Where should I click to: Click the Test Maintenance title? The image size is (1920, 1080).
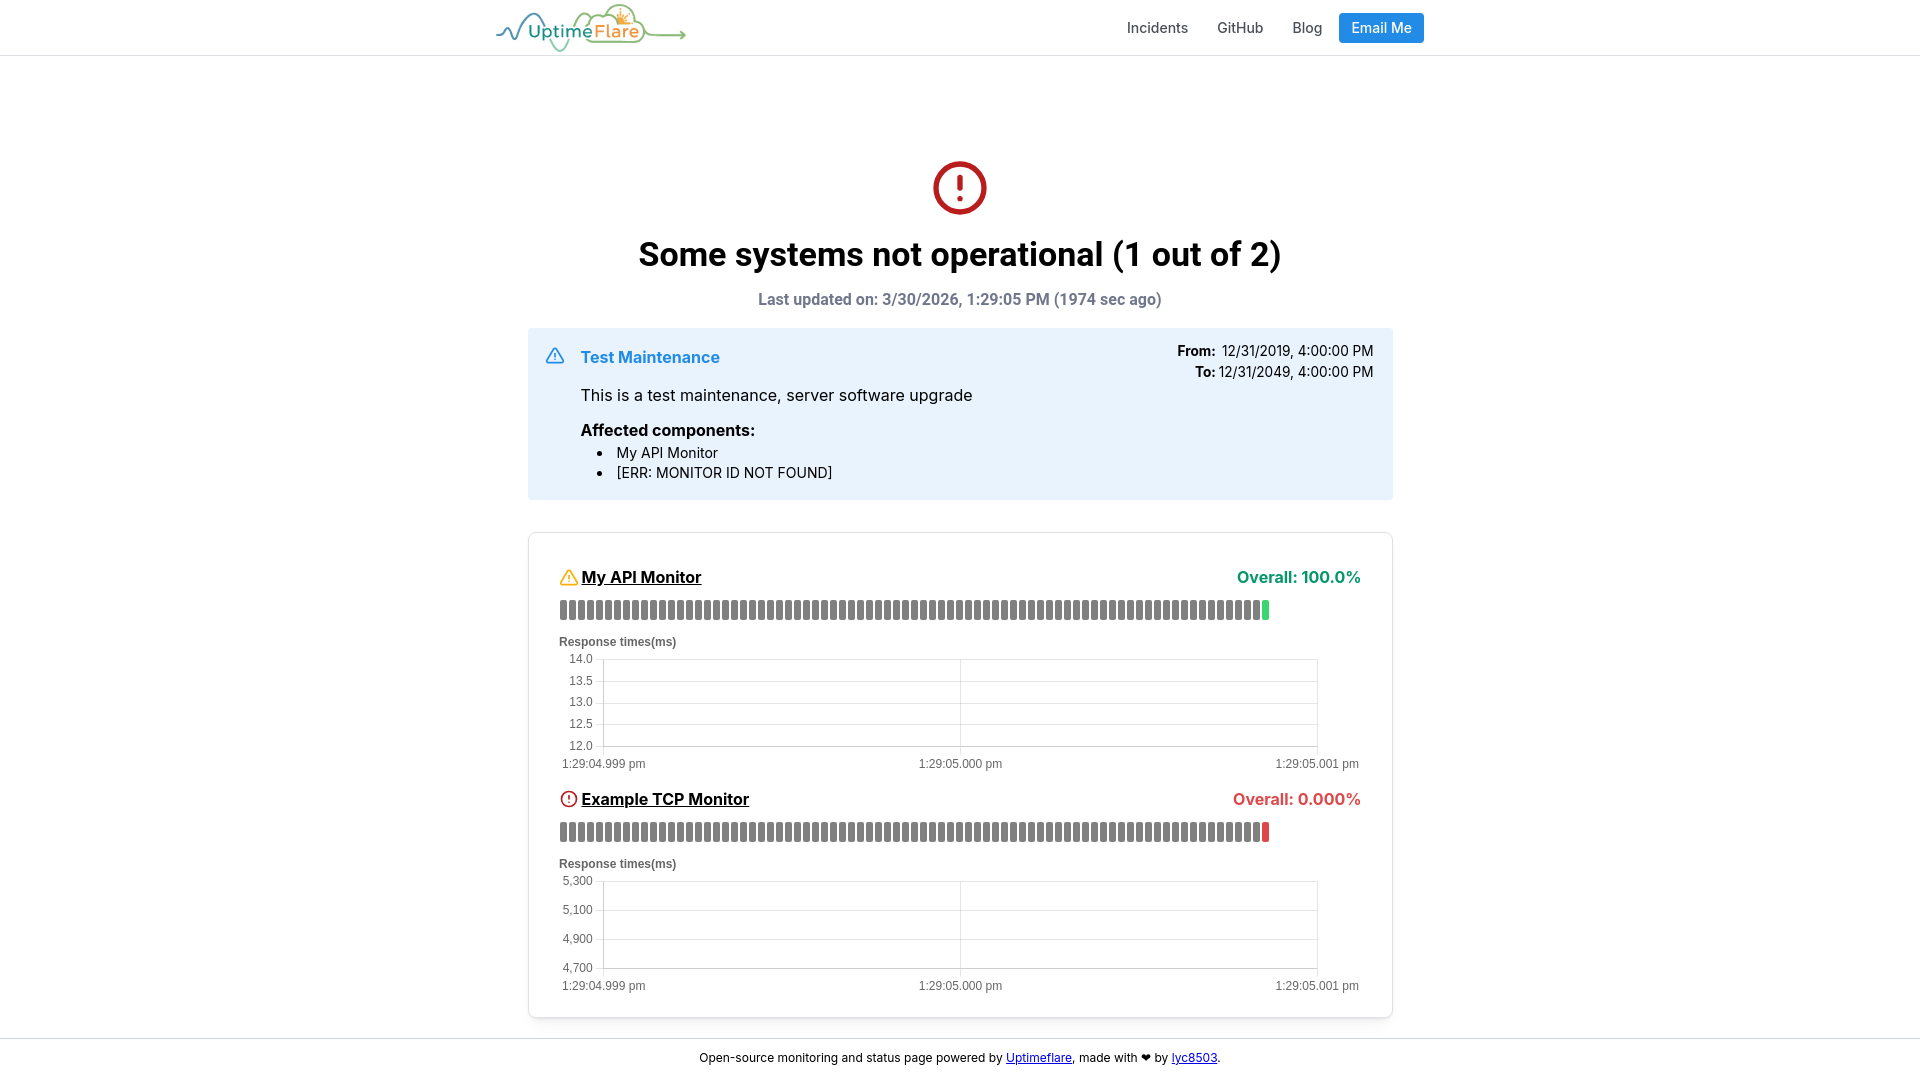650,357
